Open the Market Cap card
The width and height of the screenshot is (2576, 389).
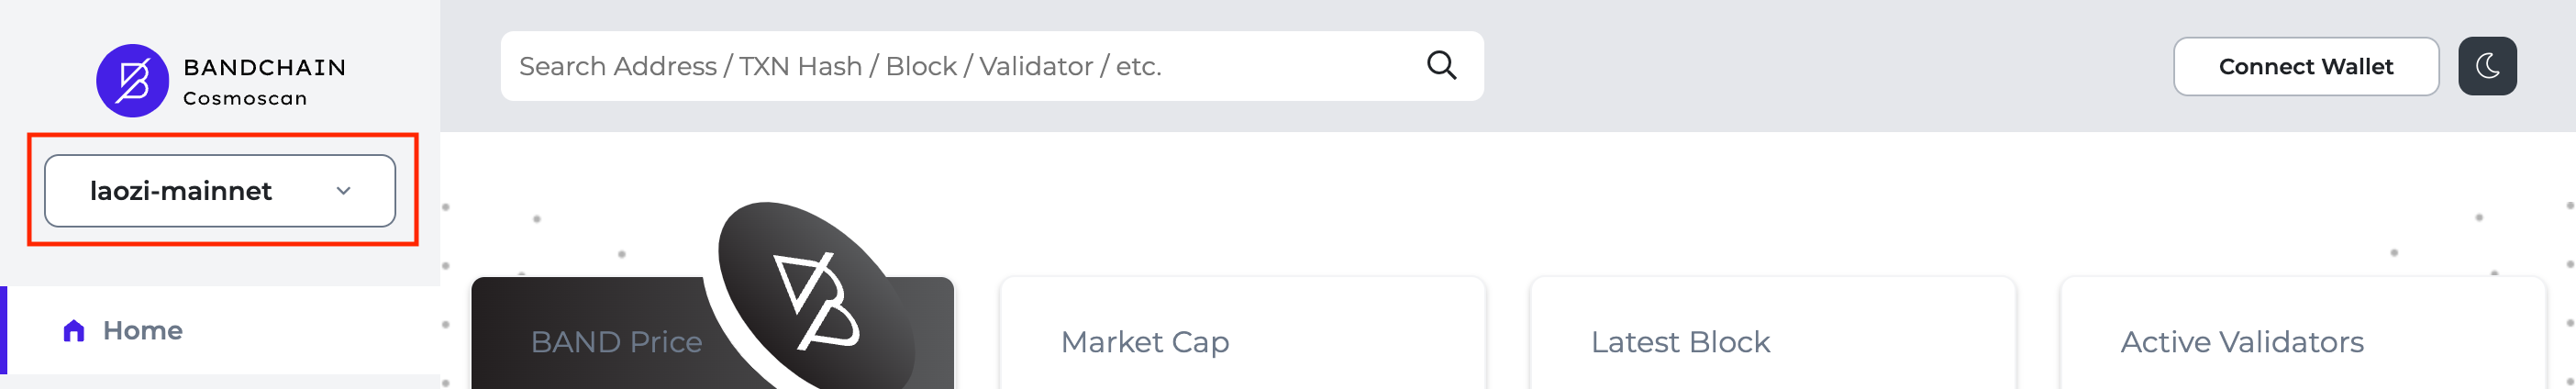[x=1243, y=333]
